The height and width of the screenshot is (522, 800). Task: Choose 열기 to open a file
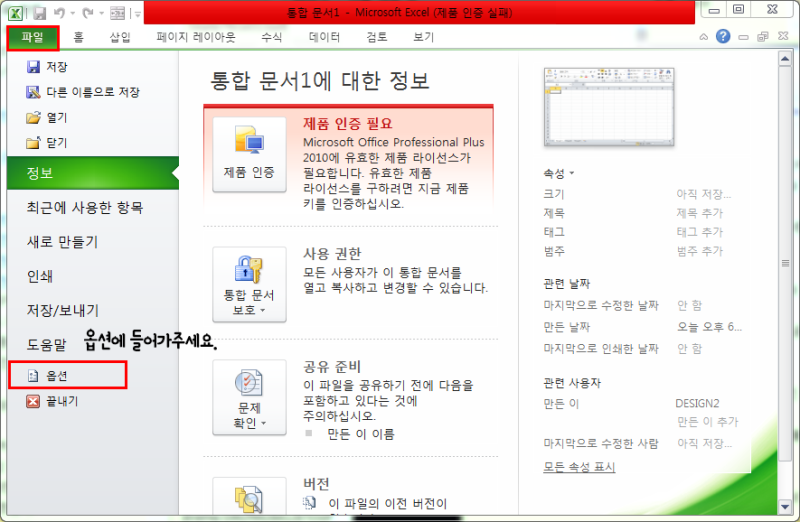pyautogui.click(x=47, y=118)
